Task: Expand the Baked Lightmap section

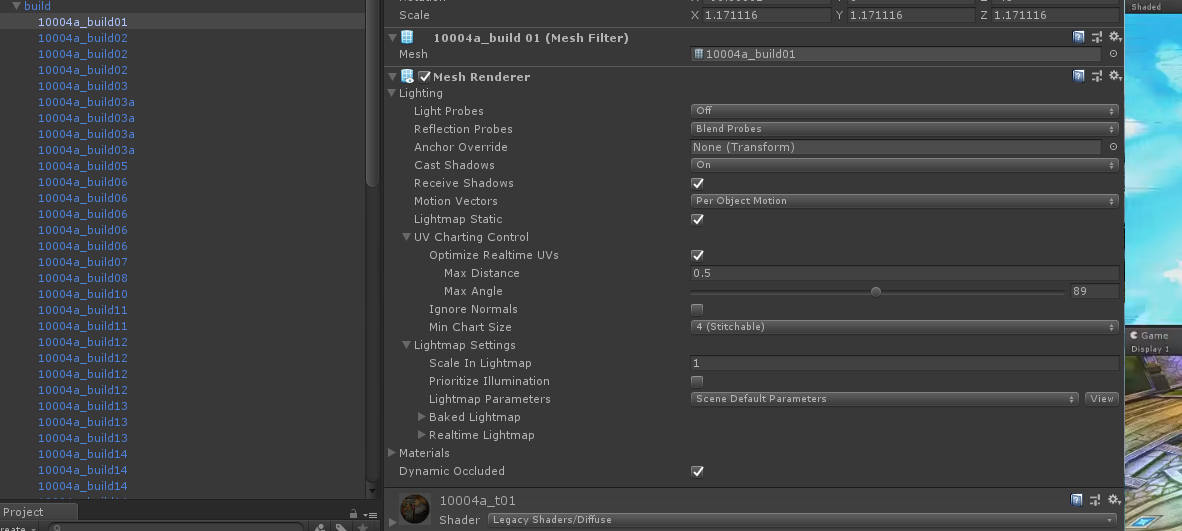Action: tap(421, 416)
